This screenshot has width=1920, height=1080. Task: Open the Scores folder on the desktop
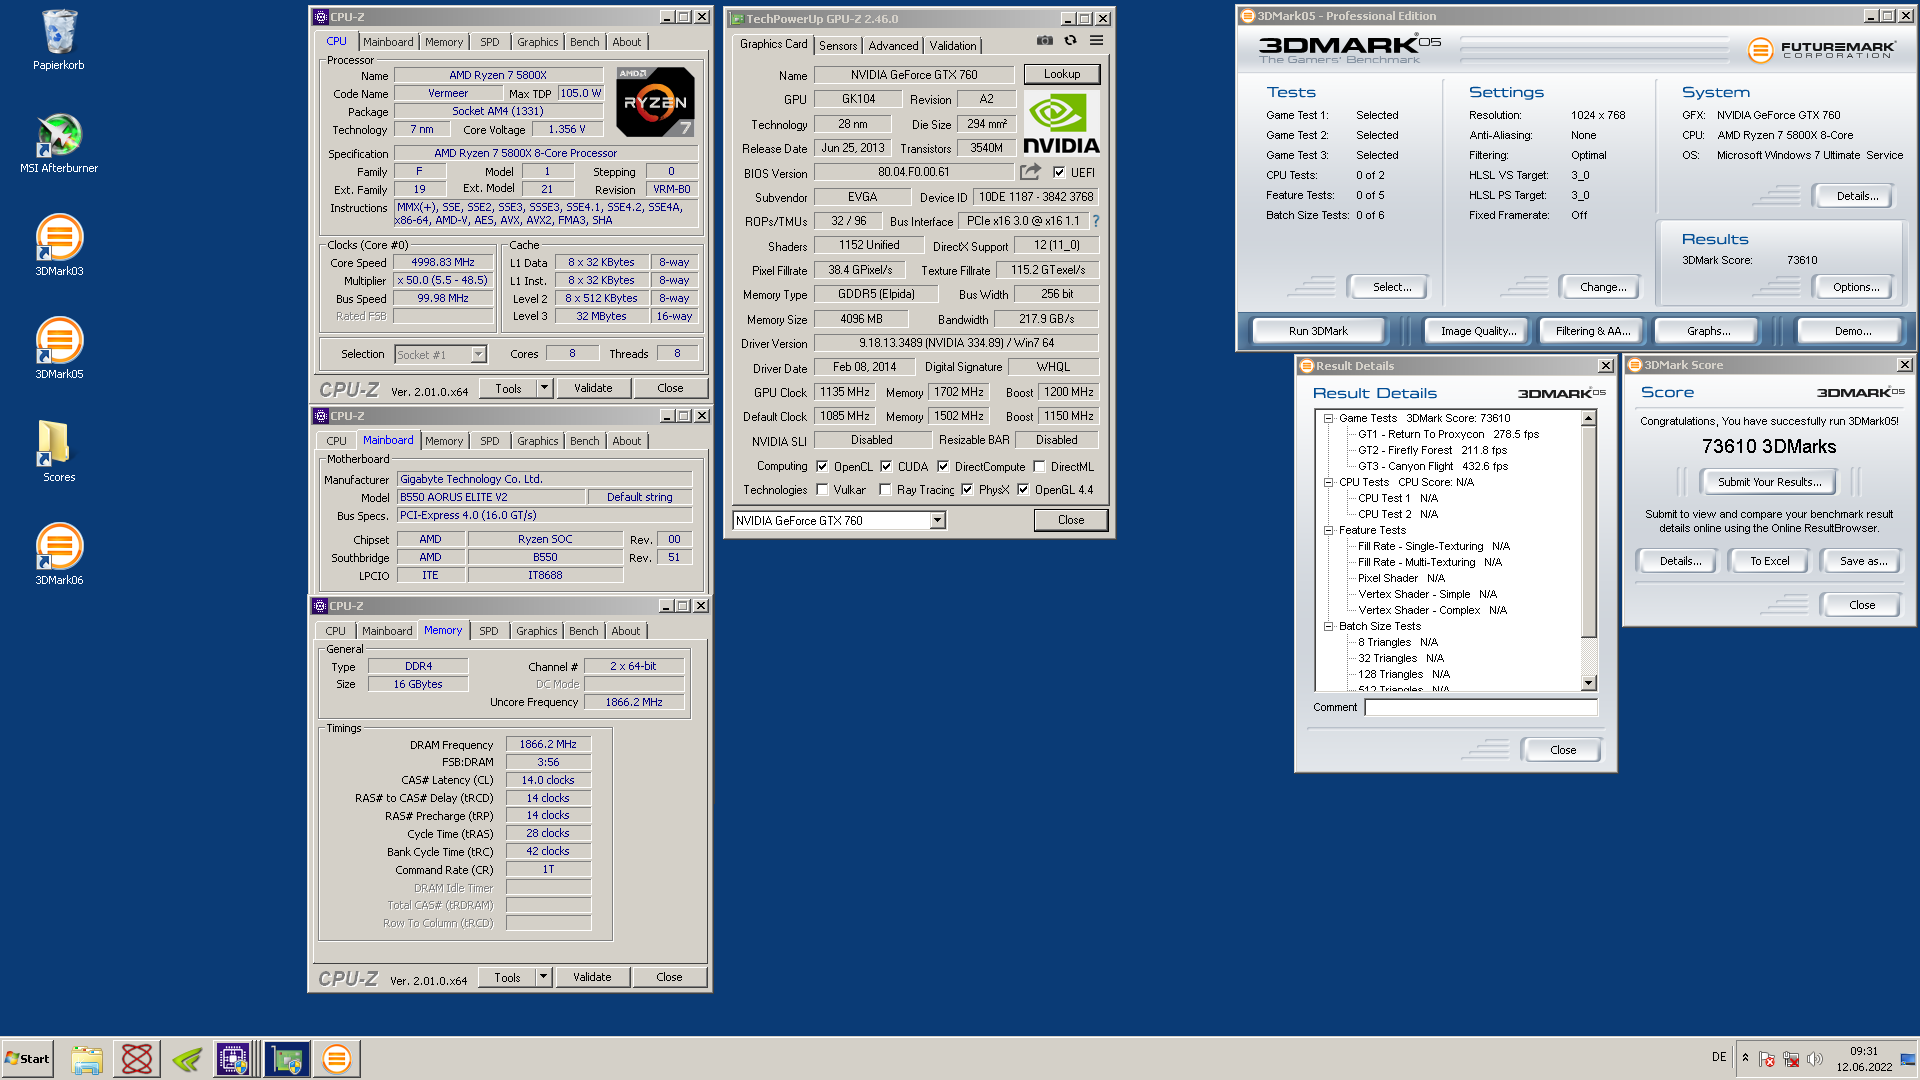click(59, 451)
